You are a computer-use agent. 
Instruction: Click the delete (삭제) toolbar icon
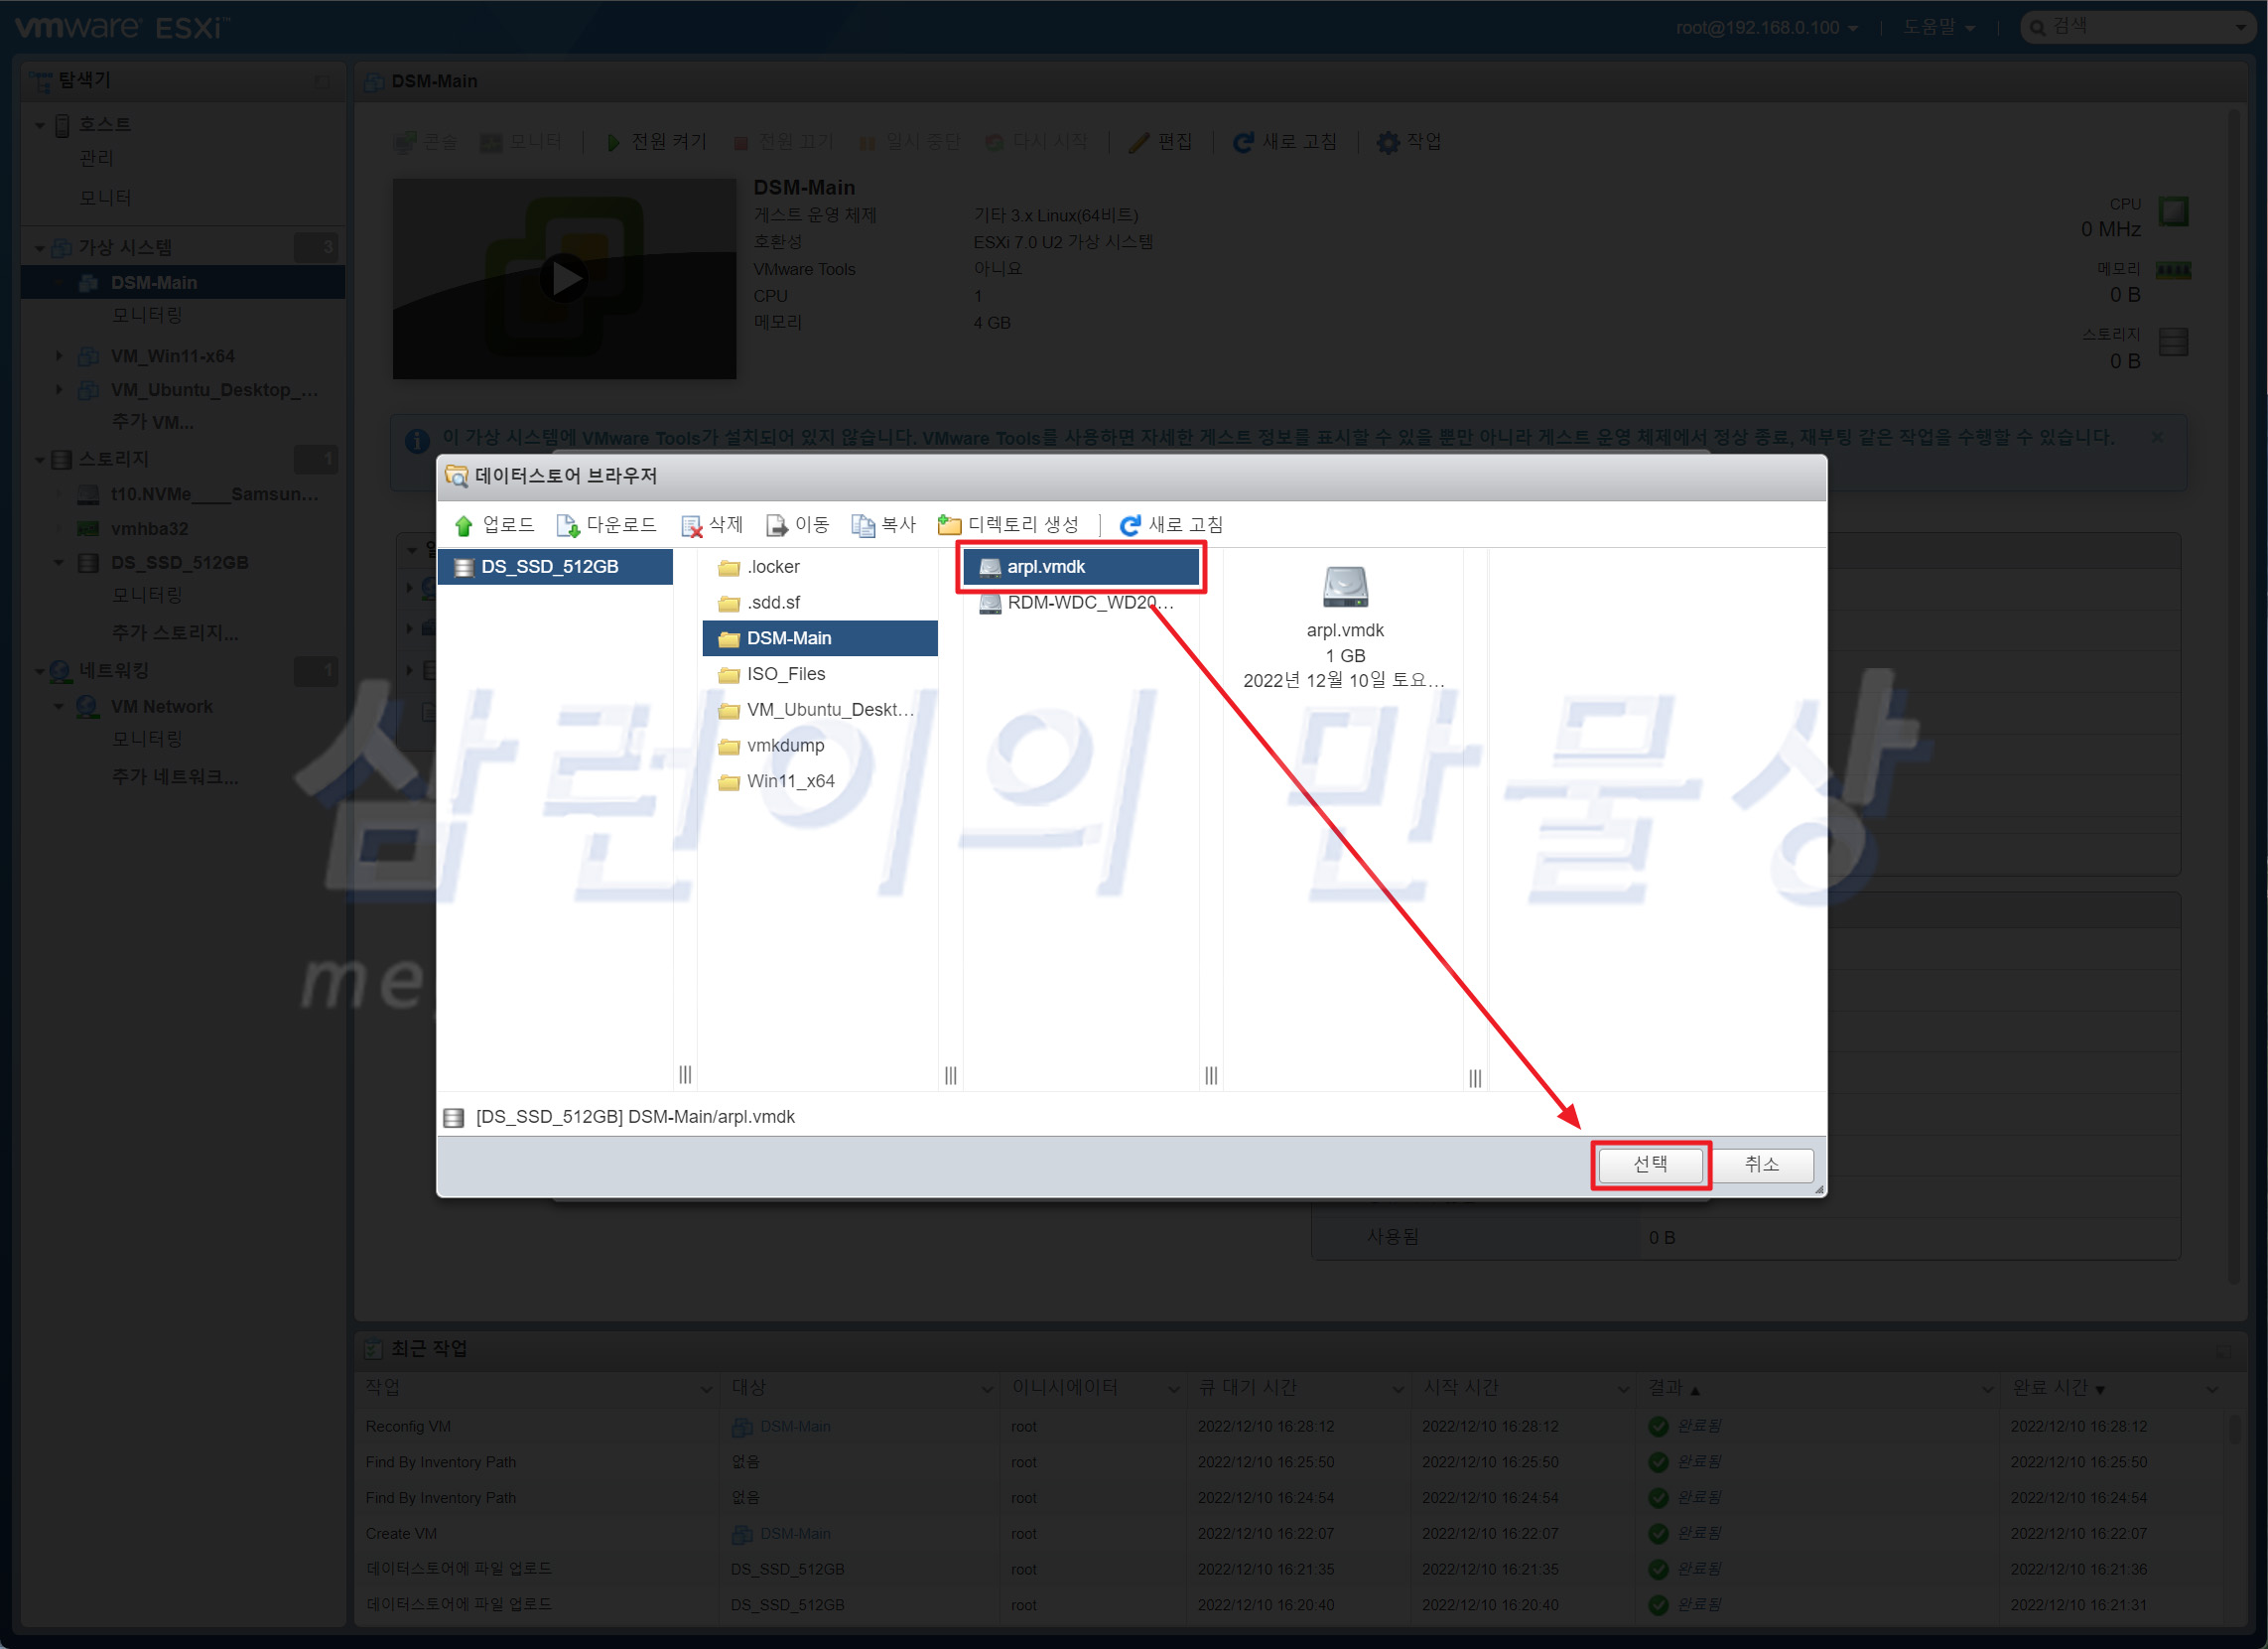point(691,525)
